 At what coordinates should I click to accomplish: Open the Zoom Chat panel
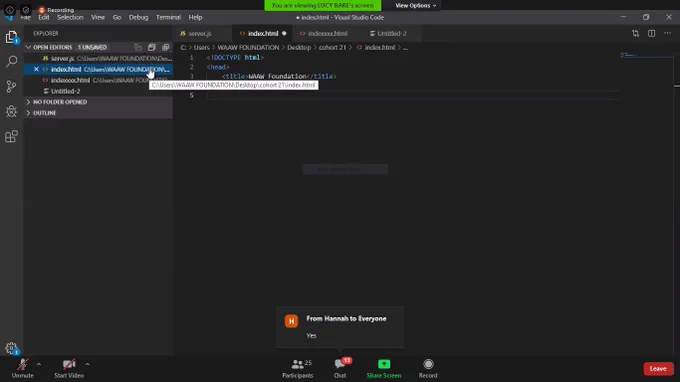coord(340,369)
